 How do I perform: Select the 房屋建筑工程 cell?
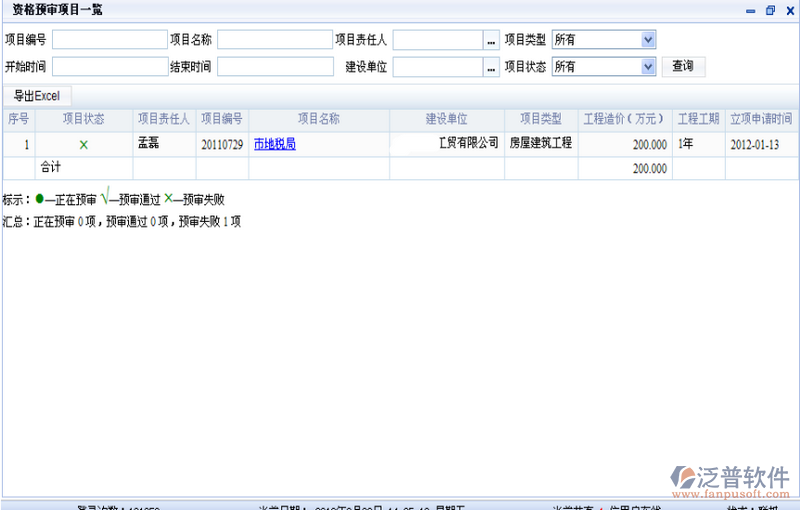[x=541, y=143]
